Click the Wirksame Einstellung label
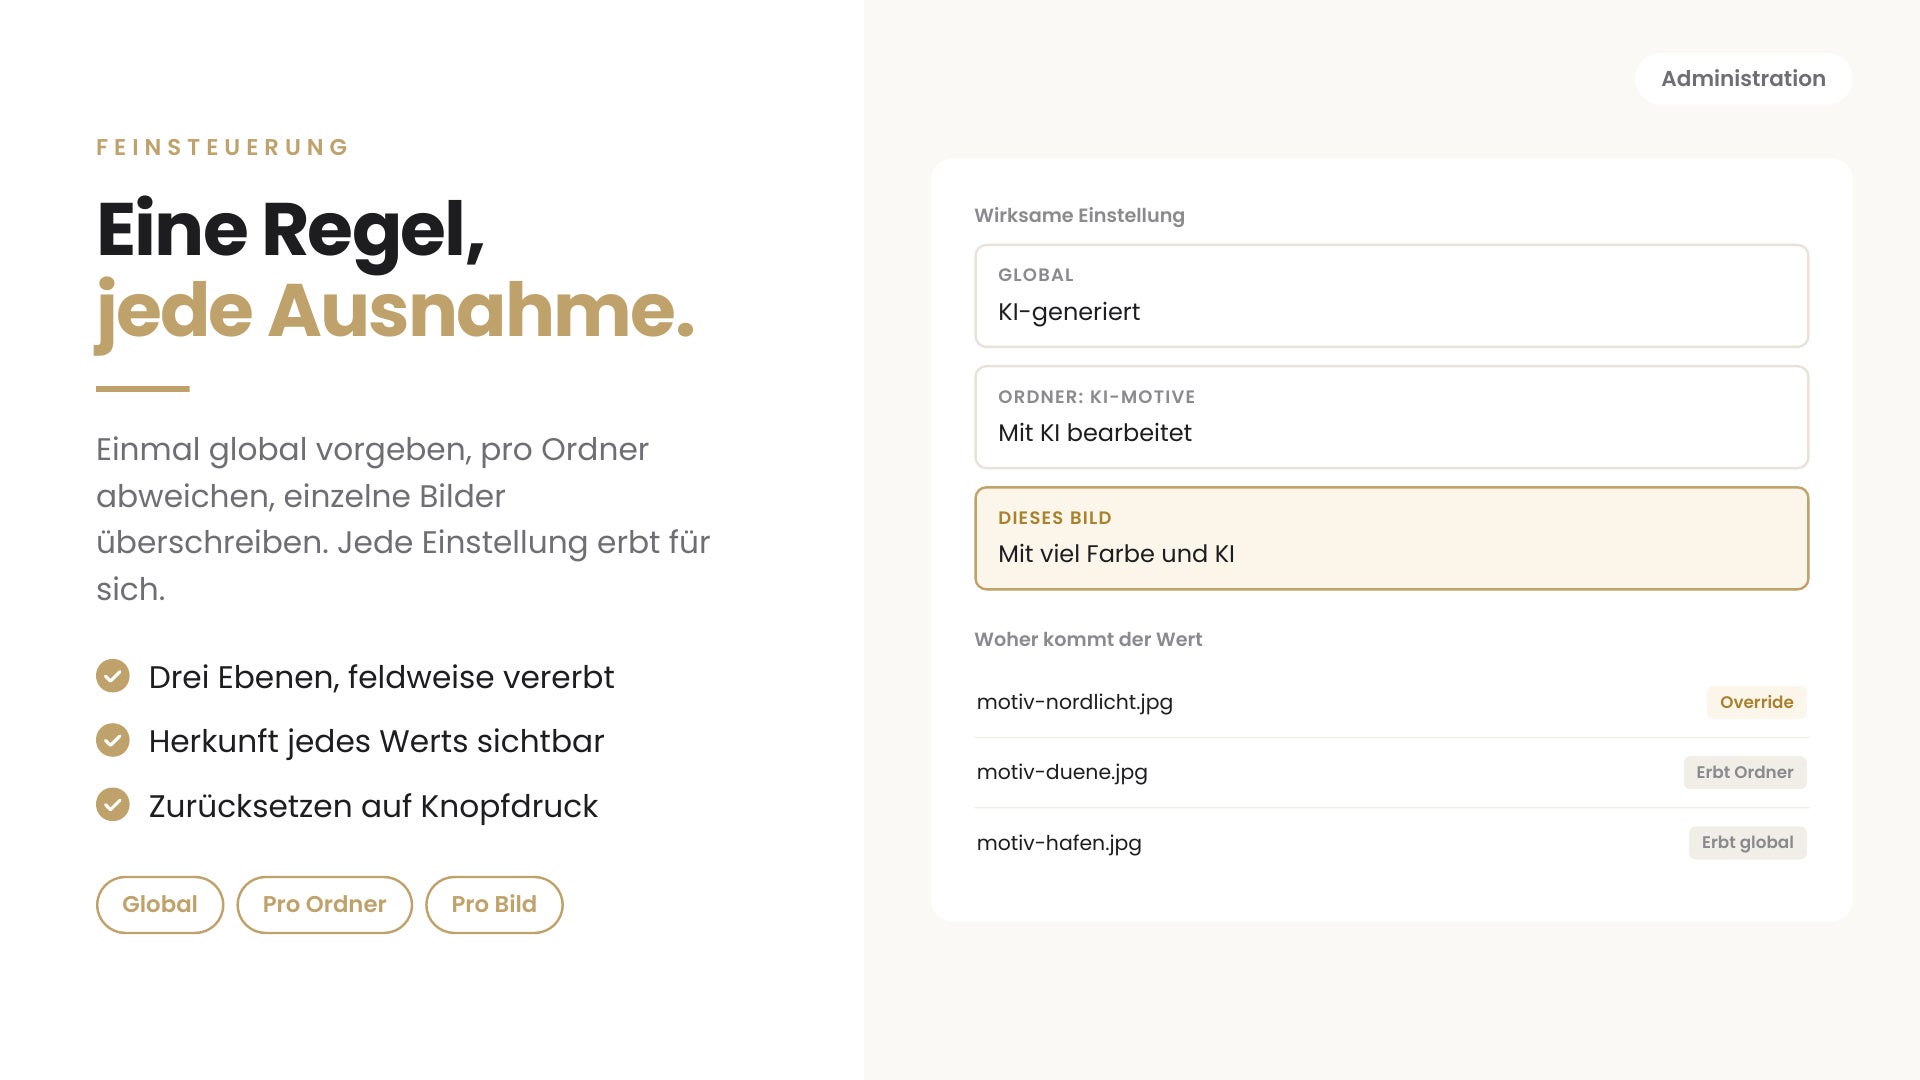 tap(1079, 215)
